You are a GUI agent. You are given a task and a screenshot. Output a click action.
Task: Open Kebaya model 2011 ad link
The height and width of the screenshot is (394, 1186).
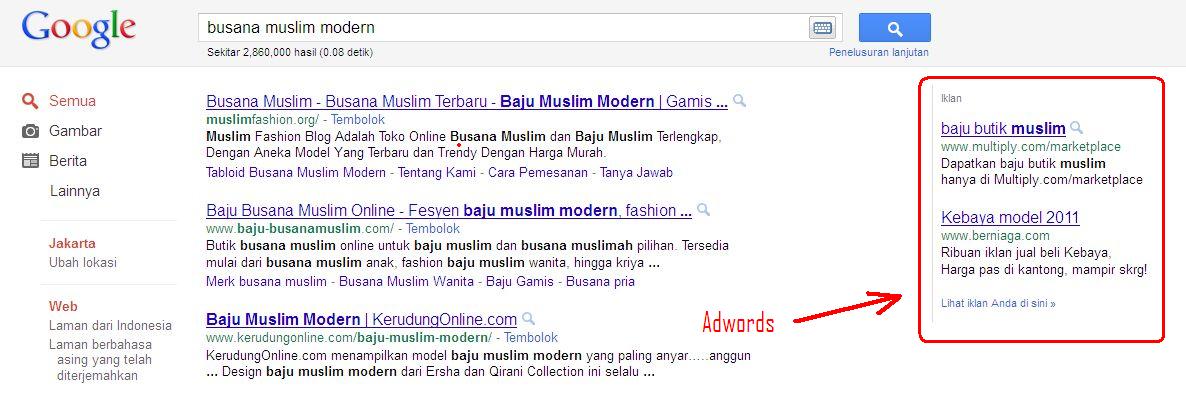click(1010, 218)
